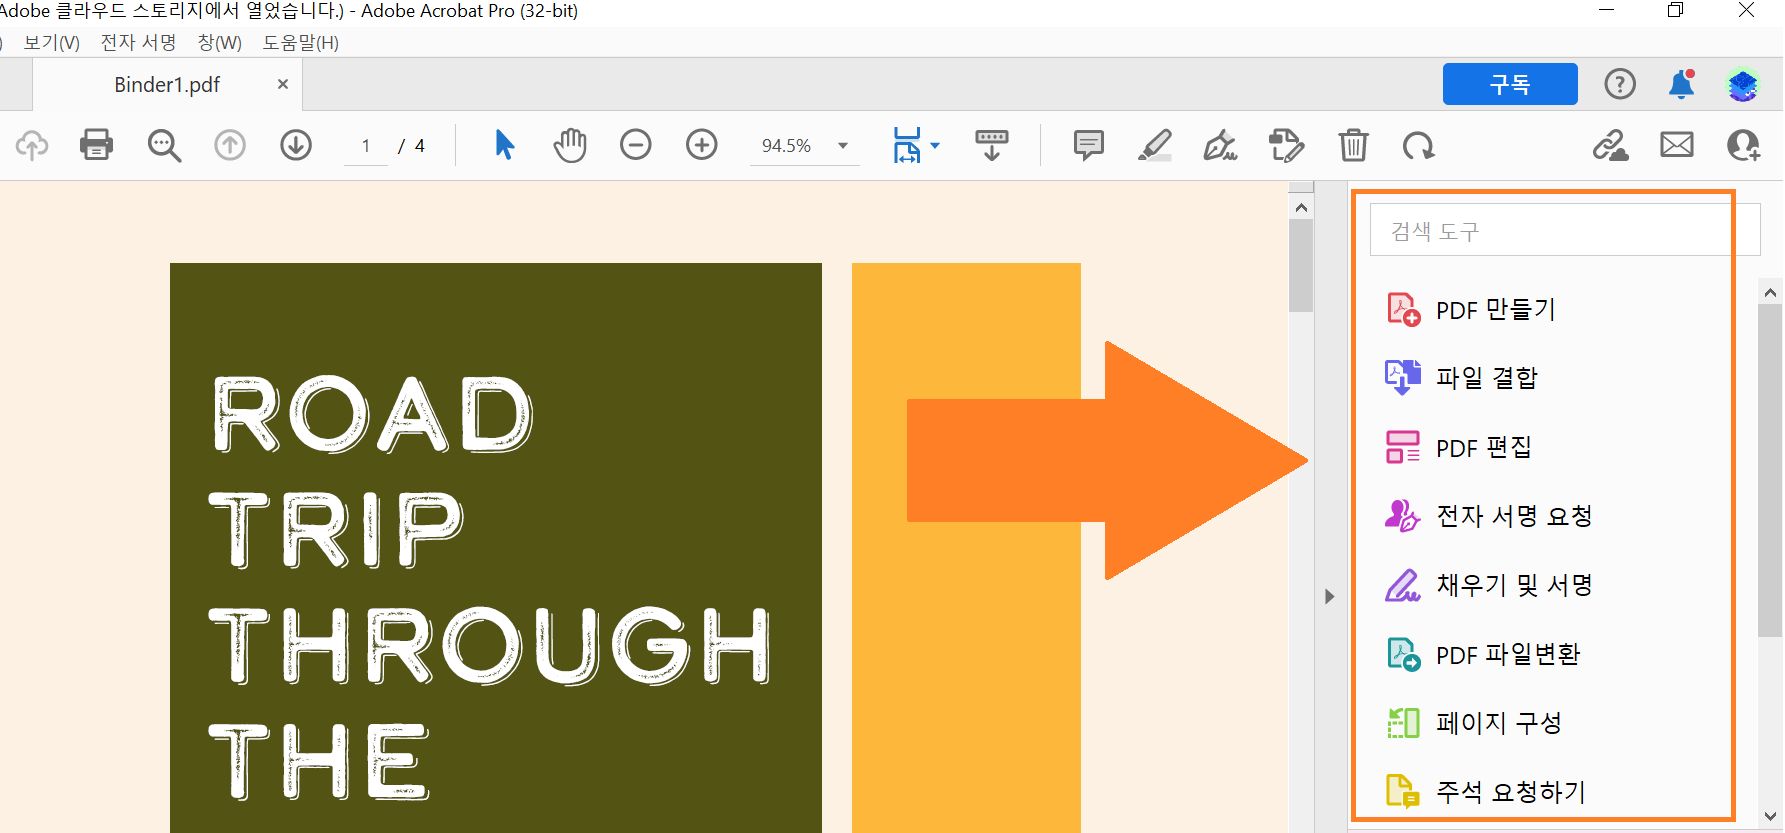Screen dimensions: 1785x833
Task: View notifications bell icon
Action: pyautogui.click(x=1682, y=84)
